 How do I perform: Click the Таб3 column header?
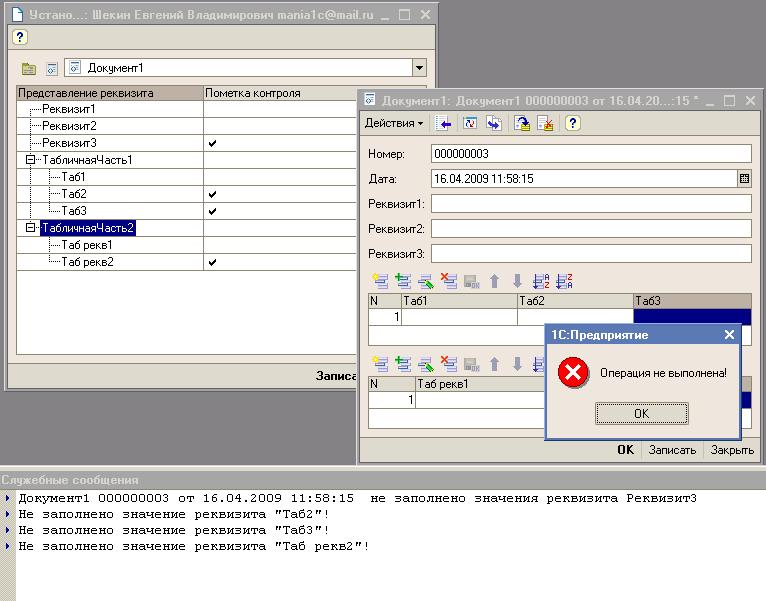coord(692,301)
